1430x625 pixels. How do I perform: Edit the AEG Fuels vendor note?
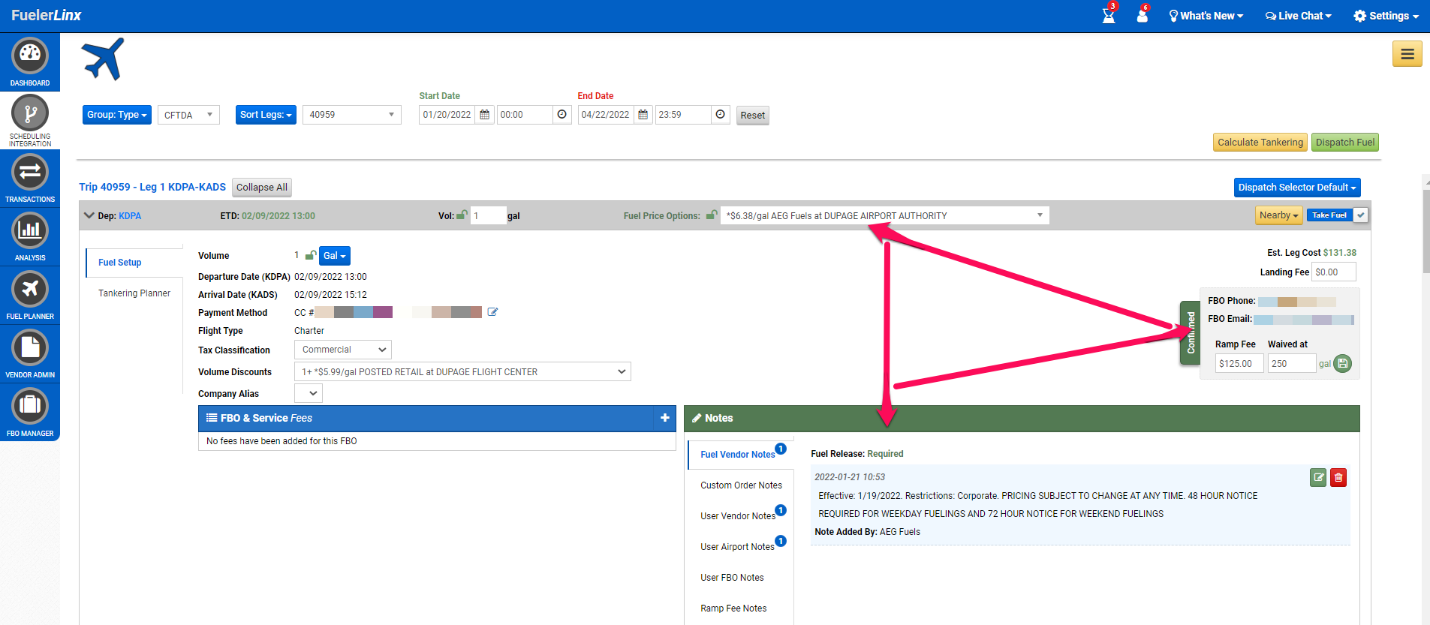click(x=1319, y=478)
